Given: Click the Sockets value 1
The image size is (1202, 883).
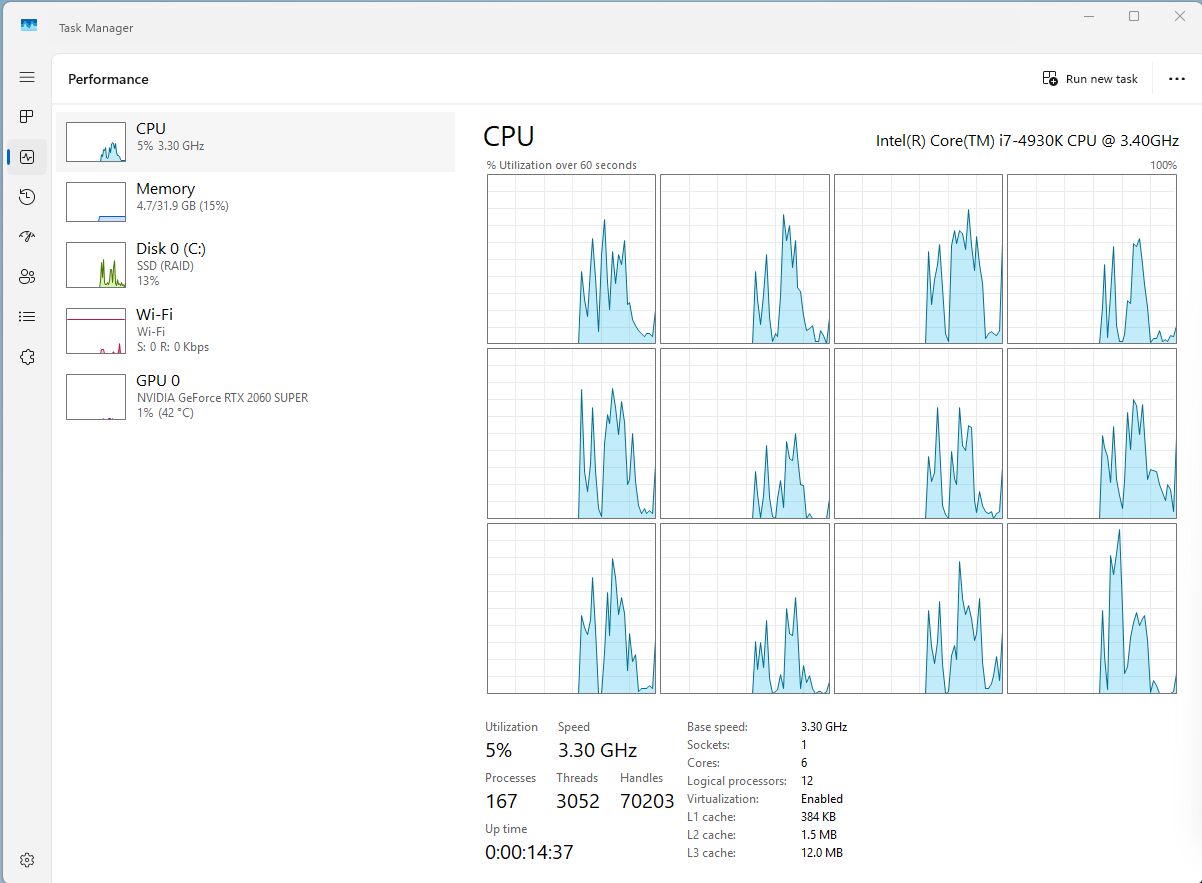Looking at the screenshot, I should (804, 745).
